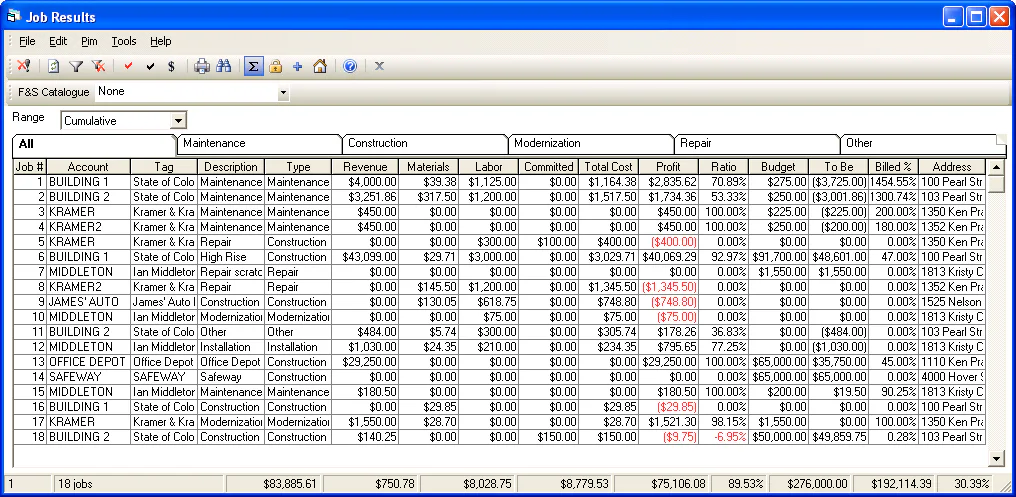1016x497 pixels.
Task: Open the Edit menu
Action: coord(58,41)
